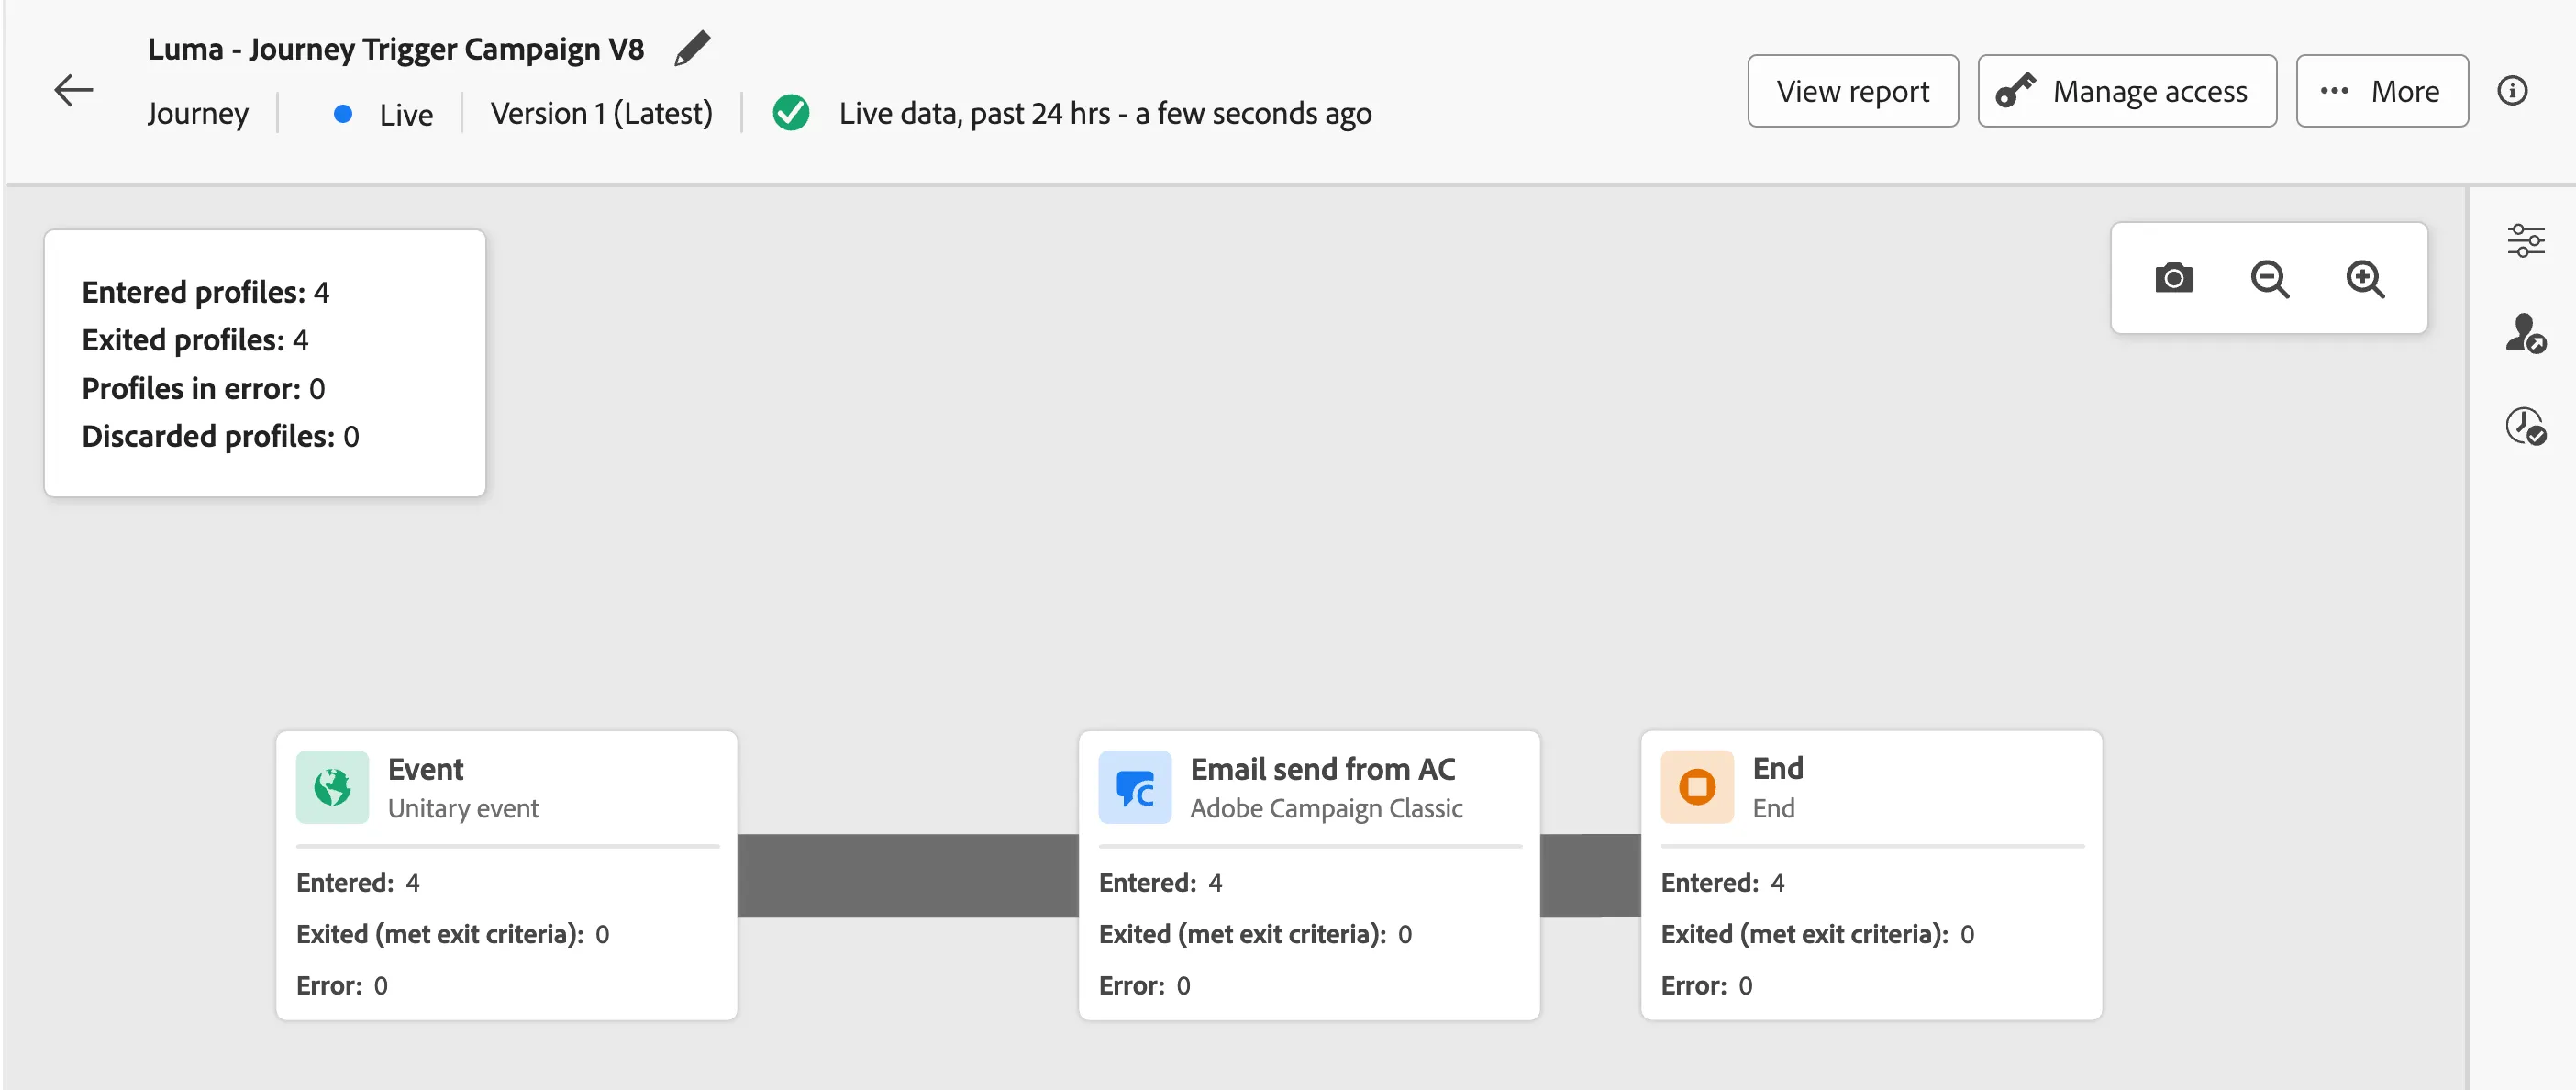Click the connector between Event and Email nodes
The height and width of the screenshot is (1090, 2576).
[908, 875]
